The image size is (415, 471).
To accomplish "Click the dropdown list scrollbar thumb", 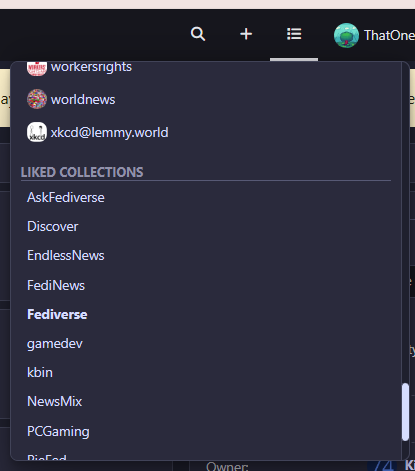I will 405,412.
